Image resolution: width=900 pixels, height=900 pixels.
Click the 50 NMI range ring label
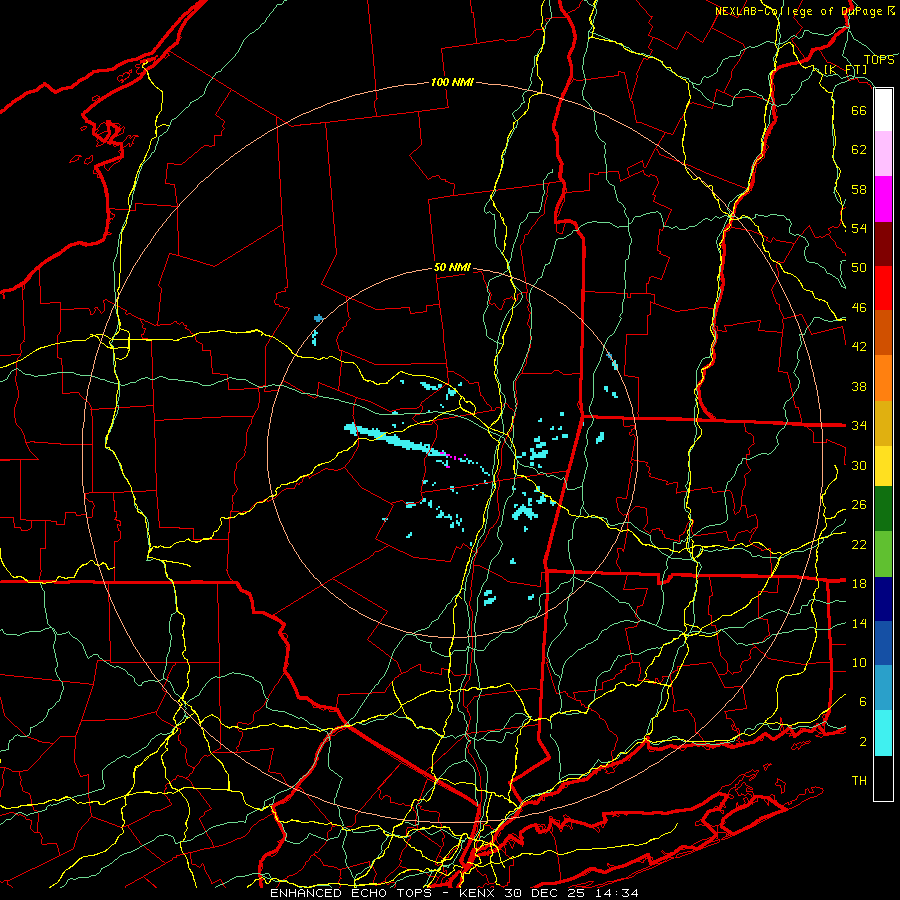pos(452,267)
